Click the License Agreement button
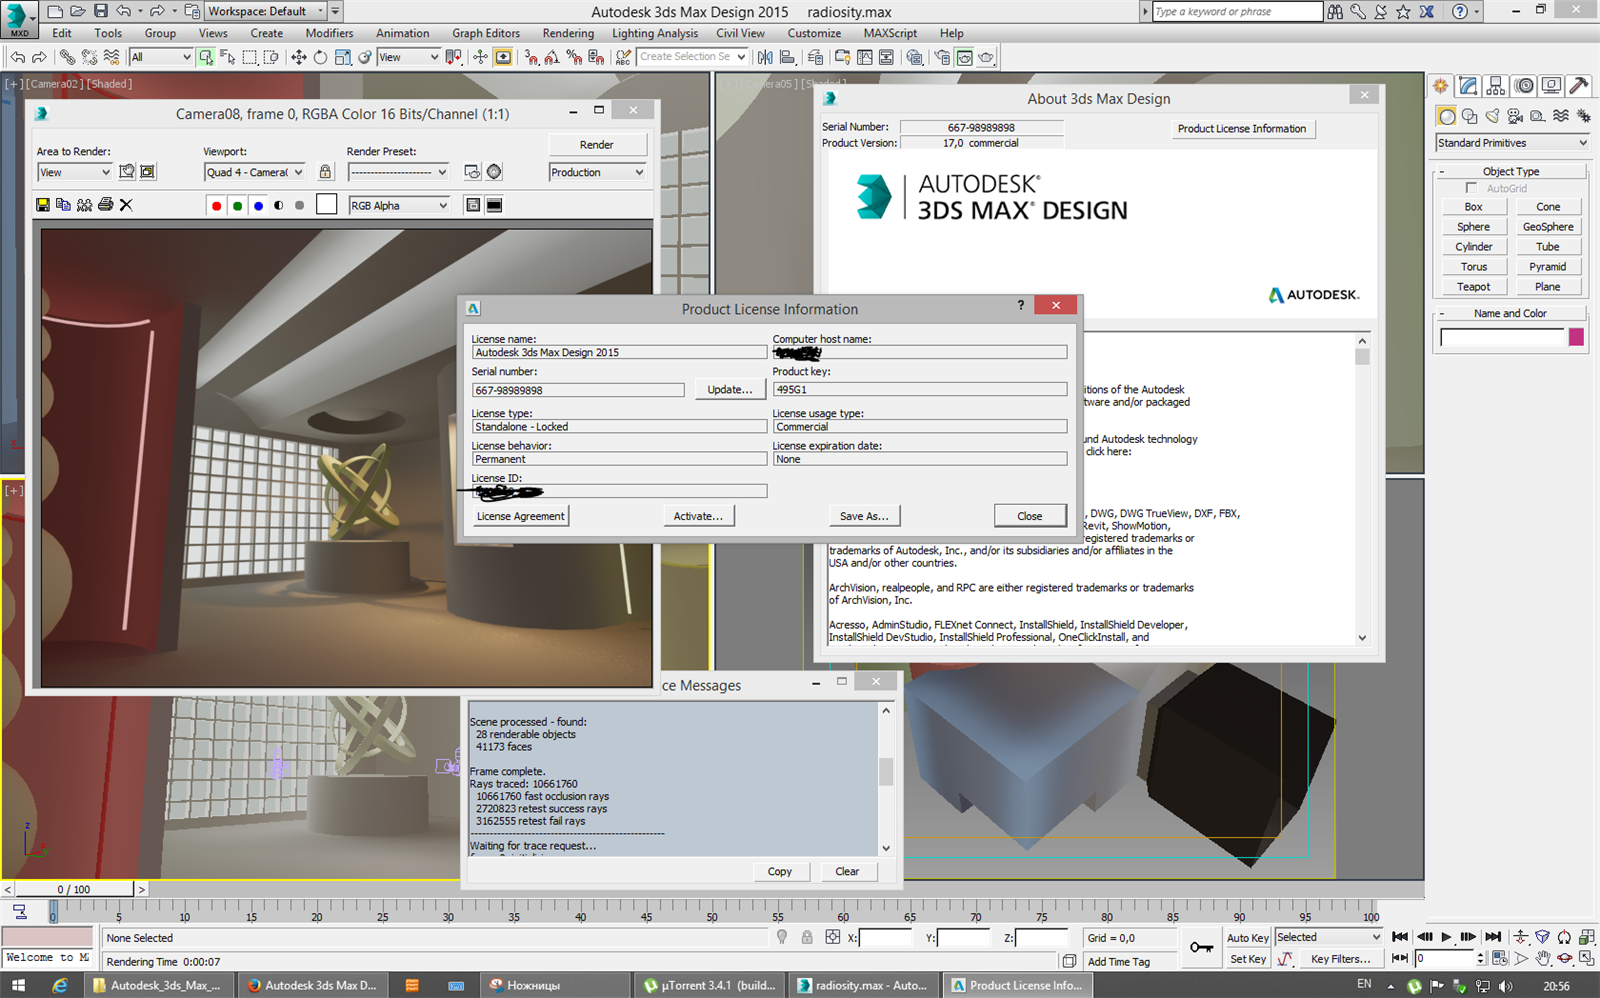Screen dimensions: 1600x998 pos(520,516)
